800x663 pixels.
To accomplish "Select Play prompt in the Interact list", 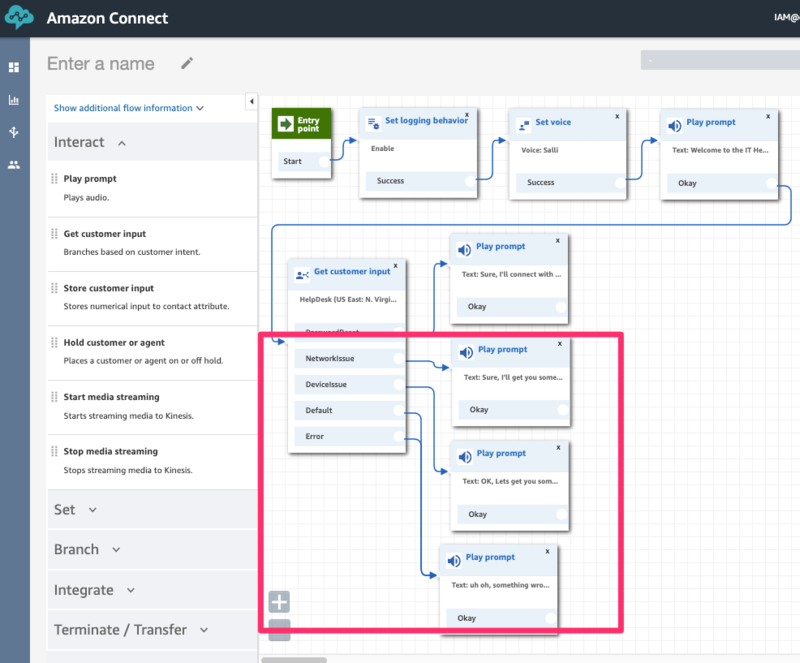I will [x=153, y=188].
